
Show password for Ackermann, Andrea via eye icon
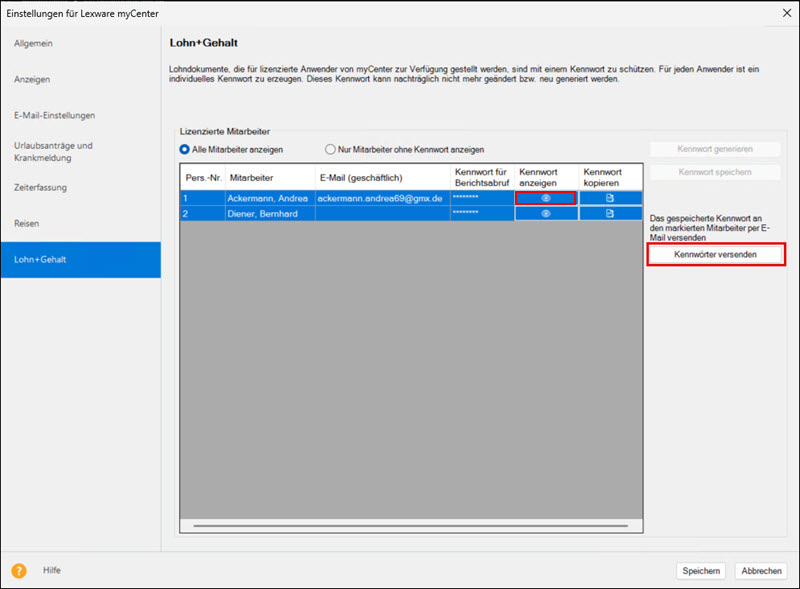pos(545,198)
